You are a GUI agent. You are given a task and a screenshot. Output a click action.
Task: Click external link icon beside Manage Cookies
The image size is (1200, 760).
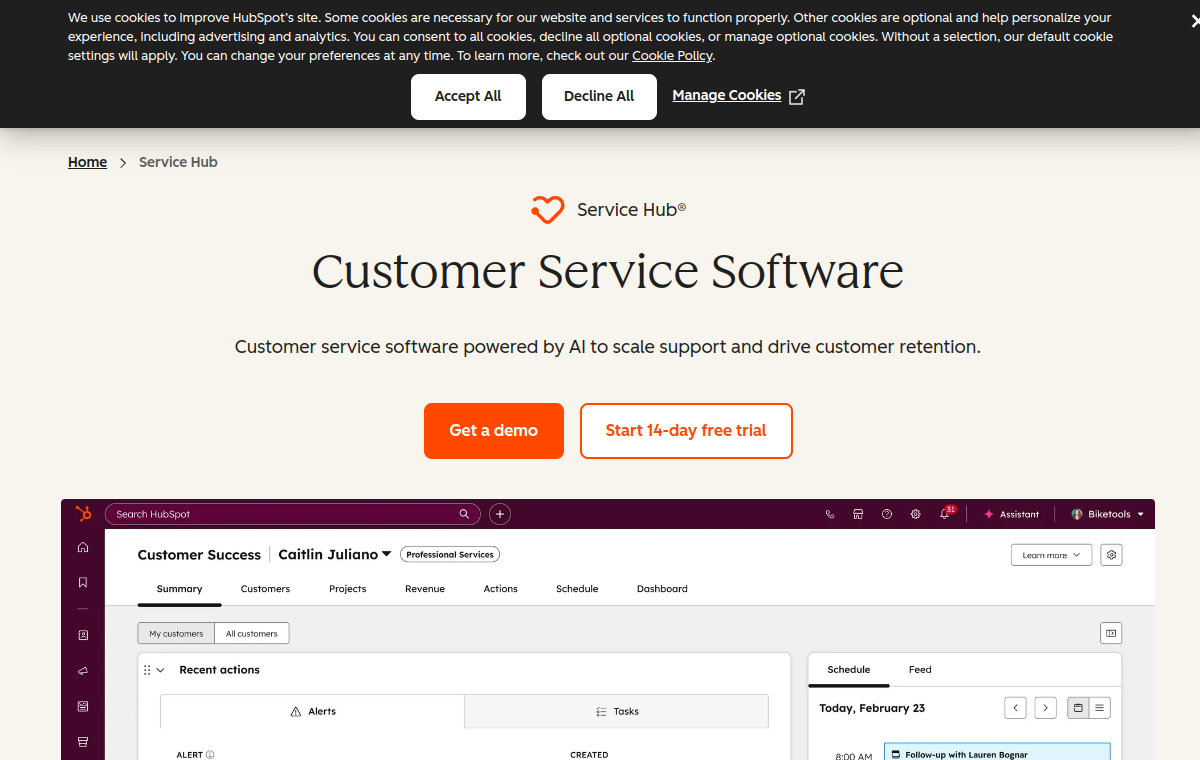[x=797, y=96]
